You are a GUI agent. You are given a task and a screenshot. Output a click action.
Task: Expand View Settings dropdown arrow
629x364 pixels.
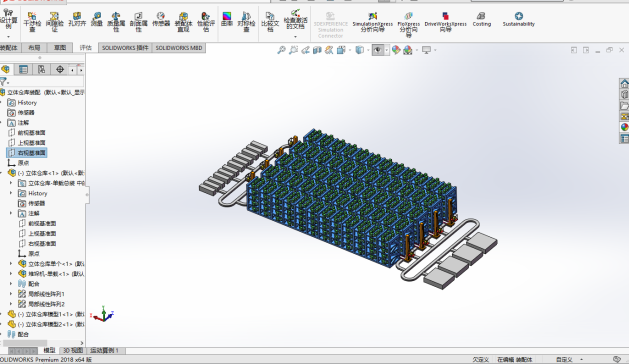click(435, 50)
